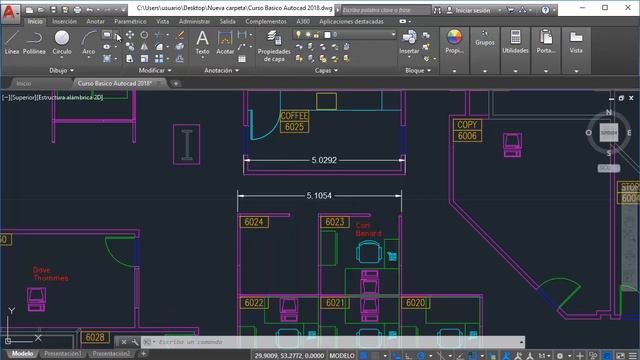The height and width of the screenshot is (360, 640).
Task: Toggle the MODELO space button
Action: (342, 356)
